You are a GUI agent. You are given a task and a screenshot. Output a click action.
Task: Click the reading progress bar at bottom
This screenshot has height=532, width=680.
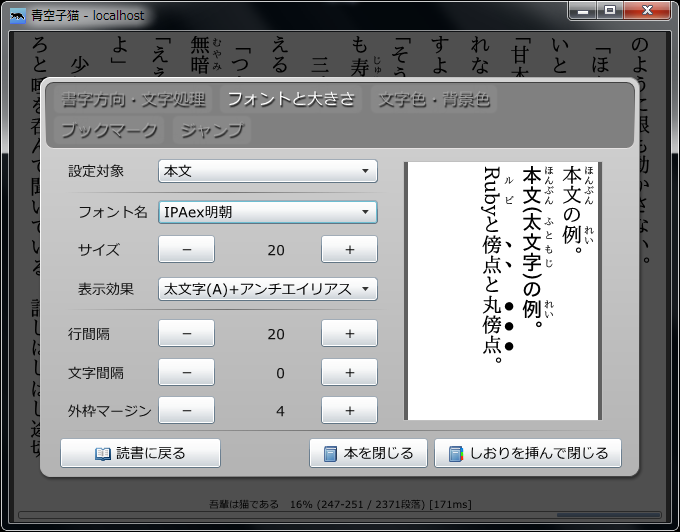pyautogui.click(x=340, y=515)
